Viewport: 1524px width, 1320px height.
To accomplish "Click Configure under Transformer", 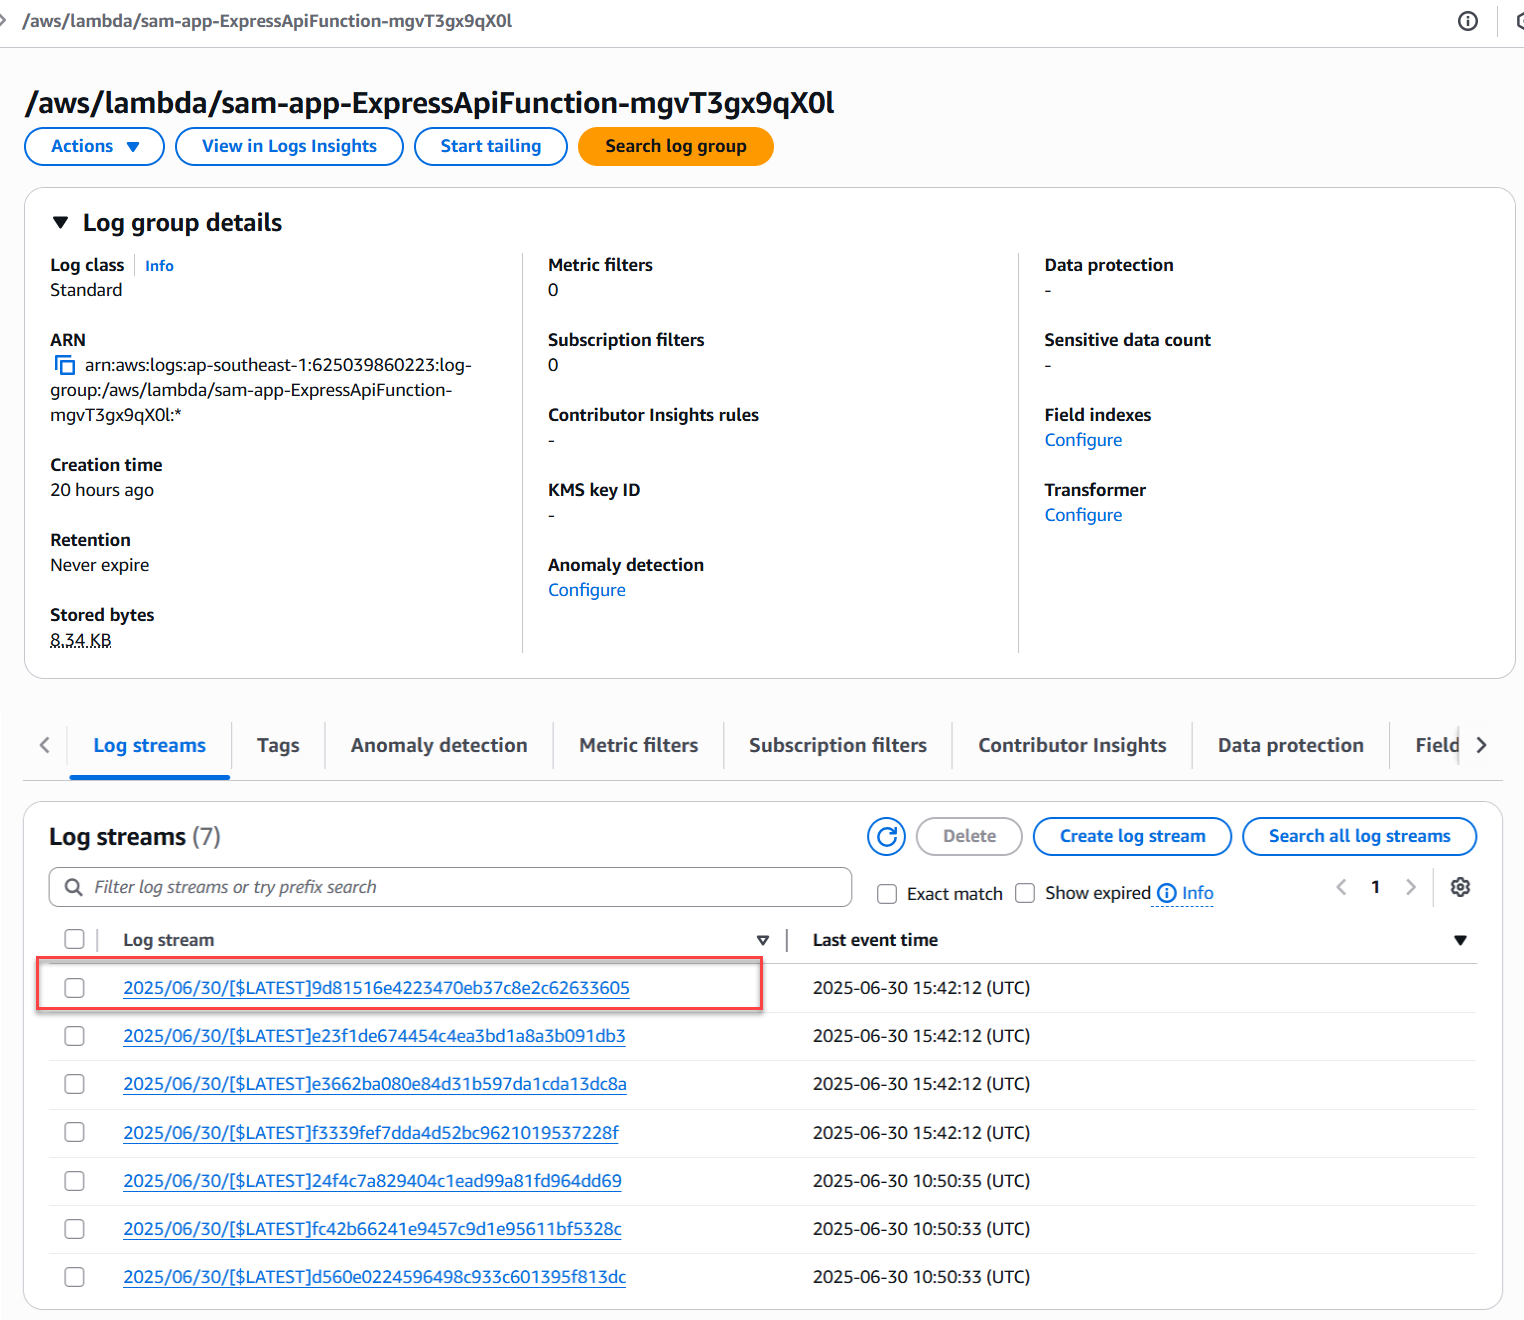I will coord(1083,515).
